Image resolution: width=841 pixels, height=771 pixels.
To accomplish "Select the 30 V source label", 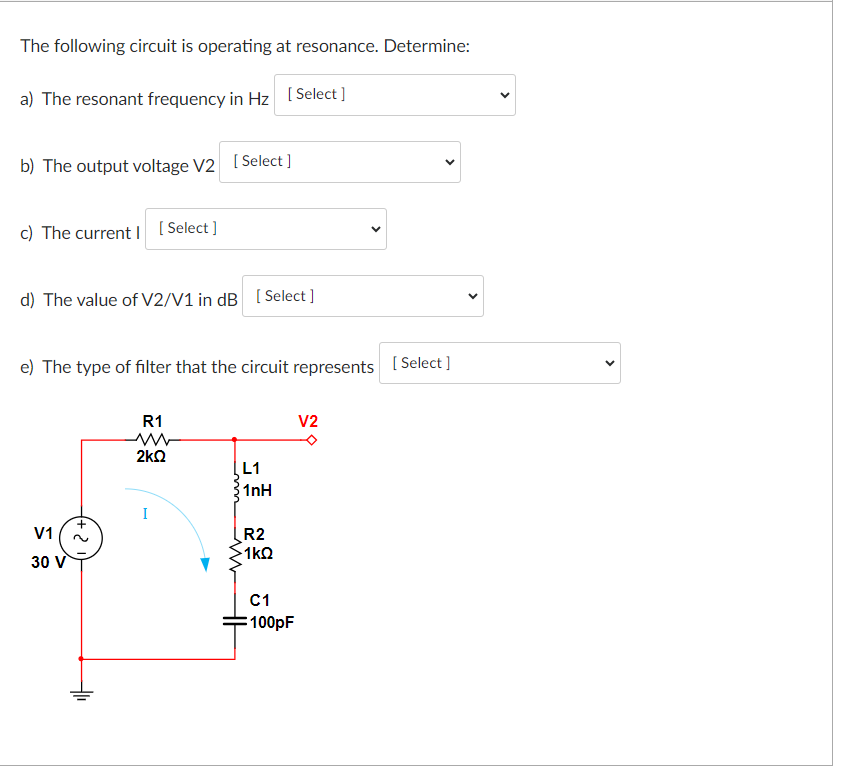I will pyautogui.click(x=49, y=562).
